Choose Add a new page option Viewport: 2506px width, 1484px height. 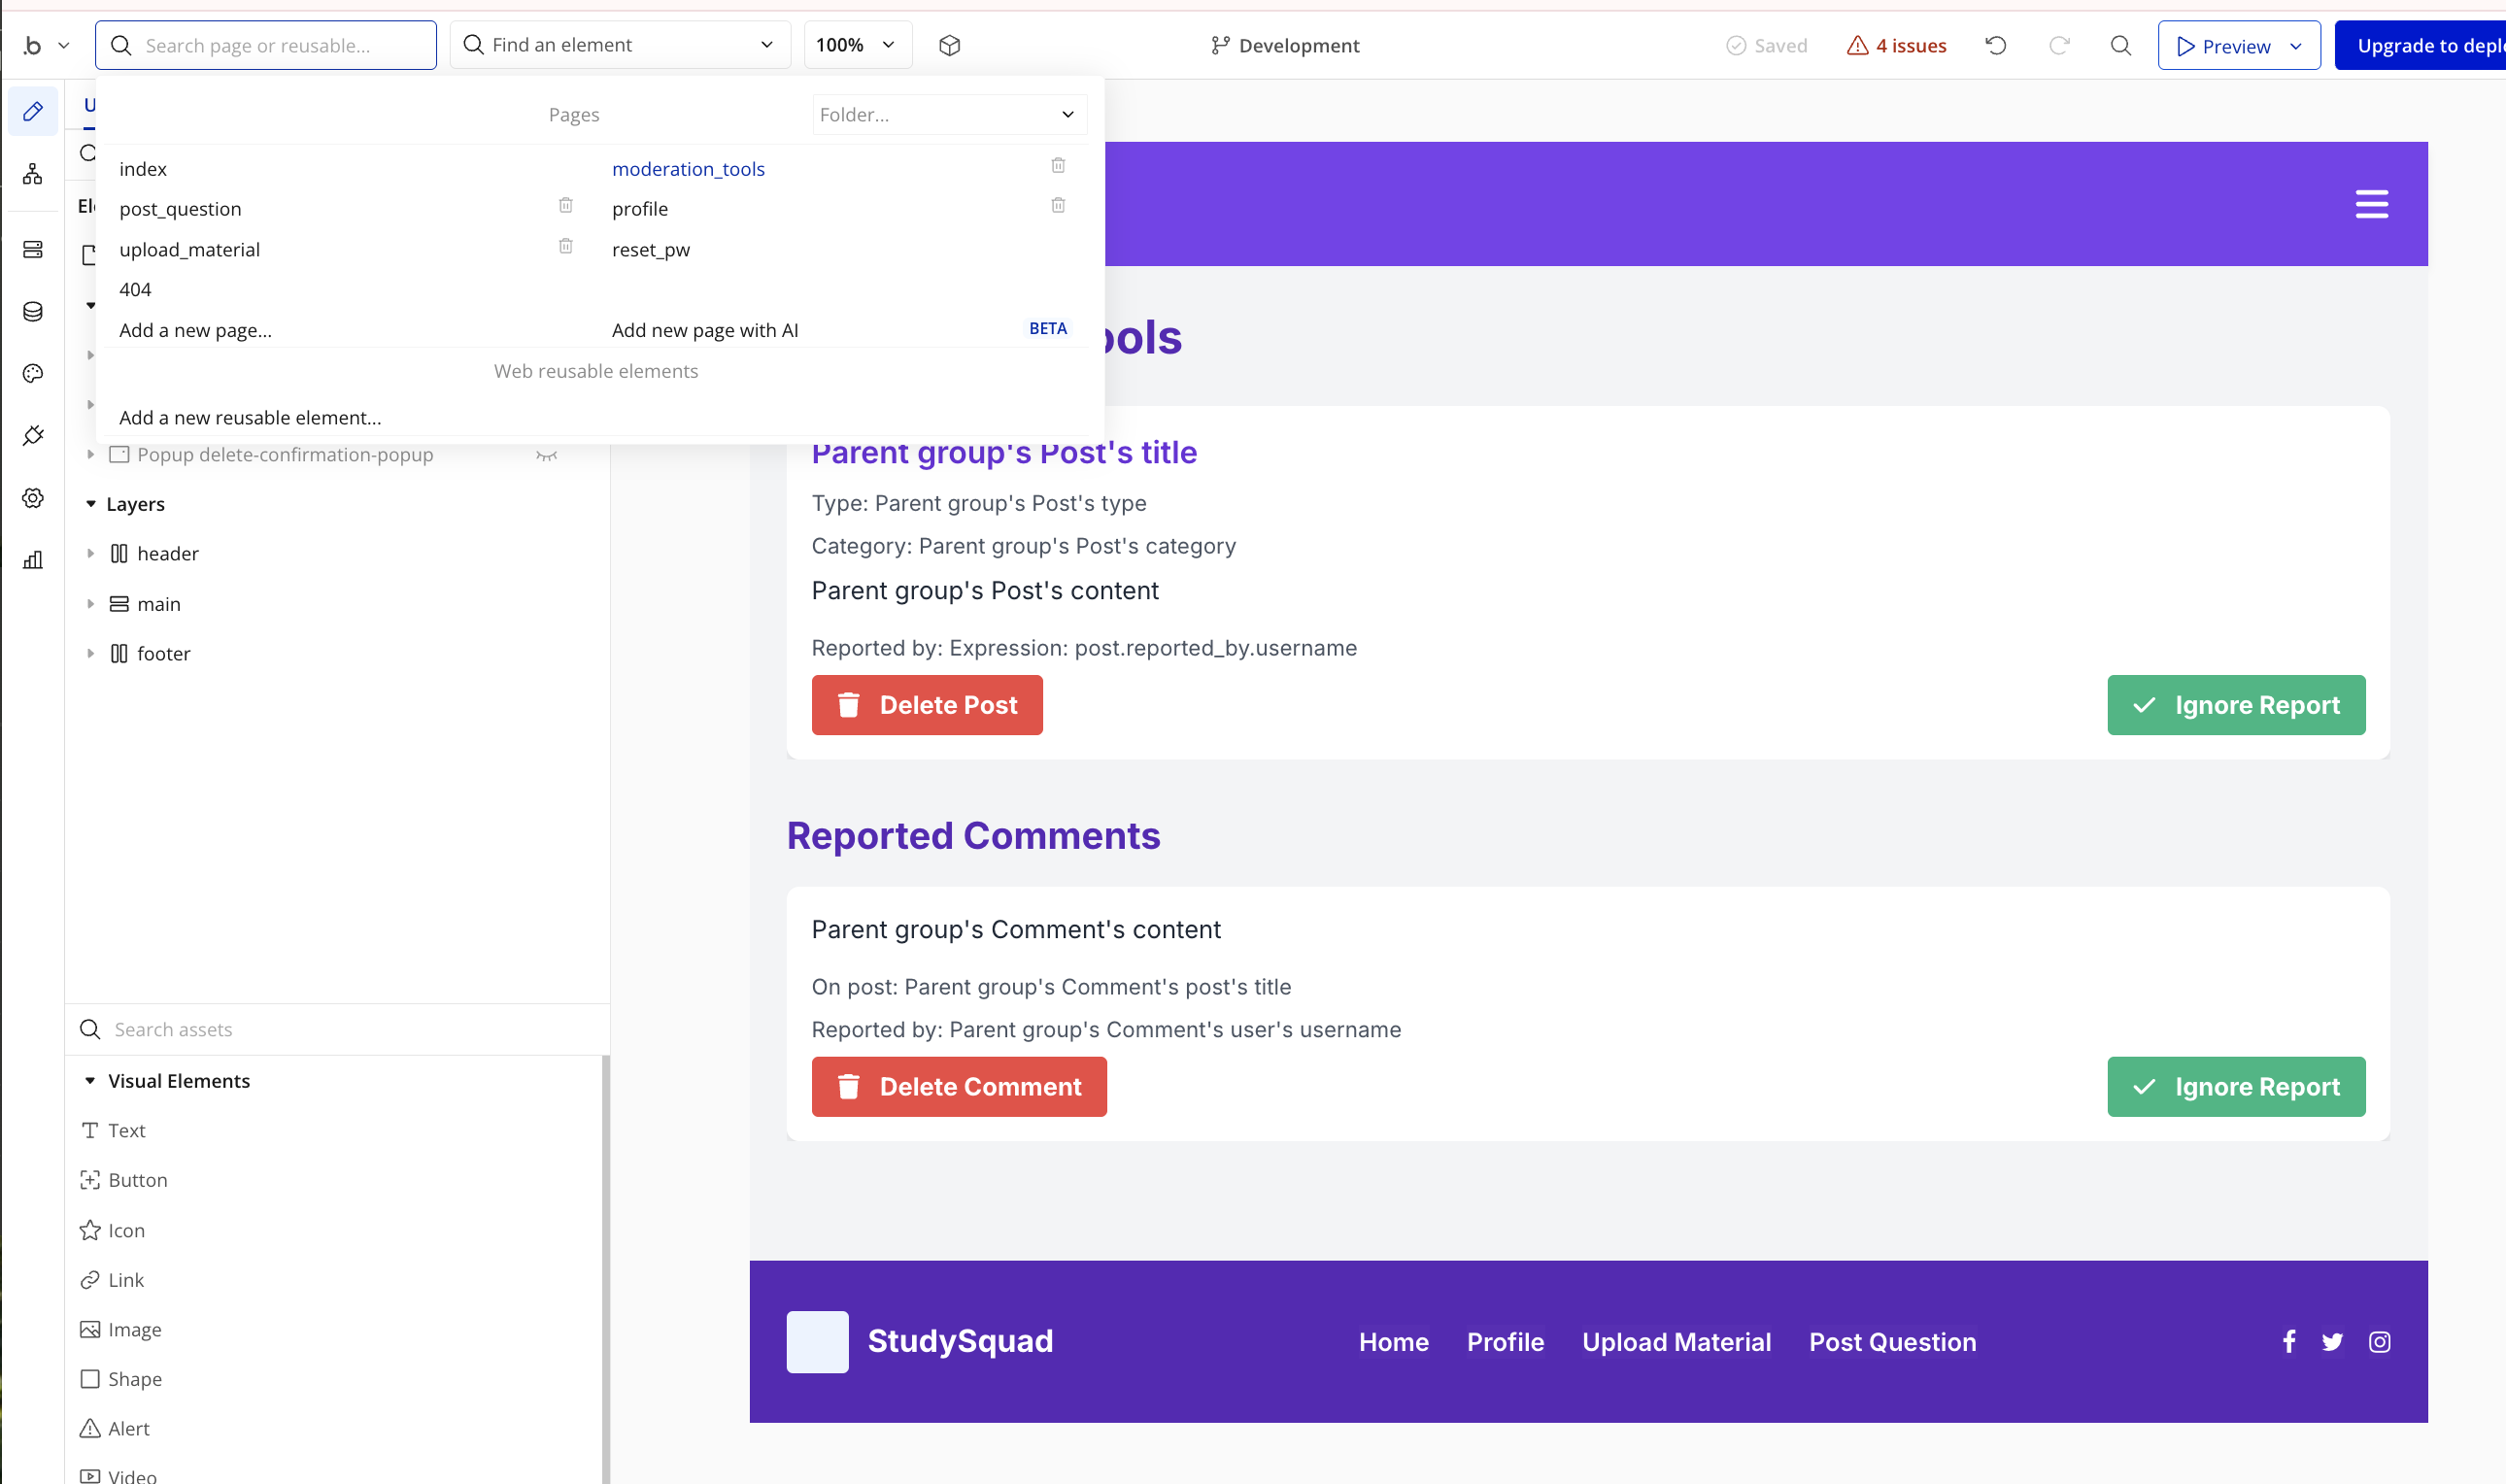point(196,330)
